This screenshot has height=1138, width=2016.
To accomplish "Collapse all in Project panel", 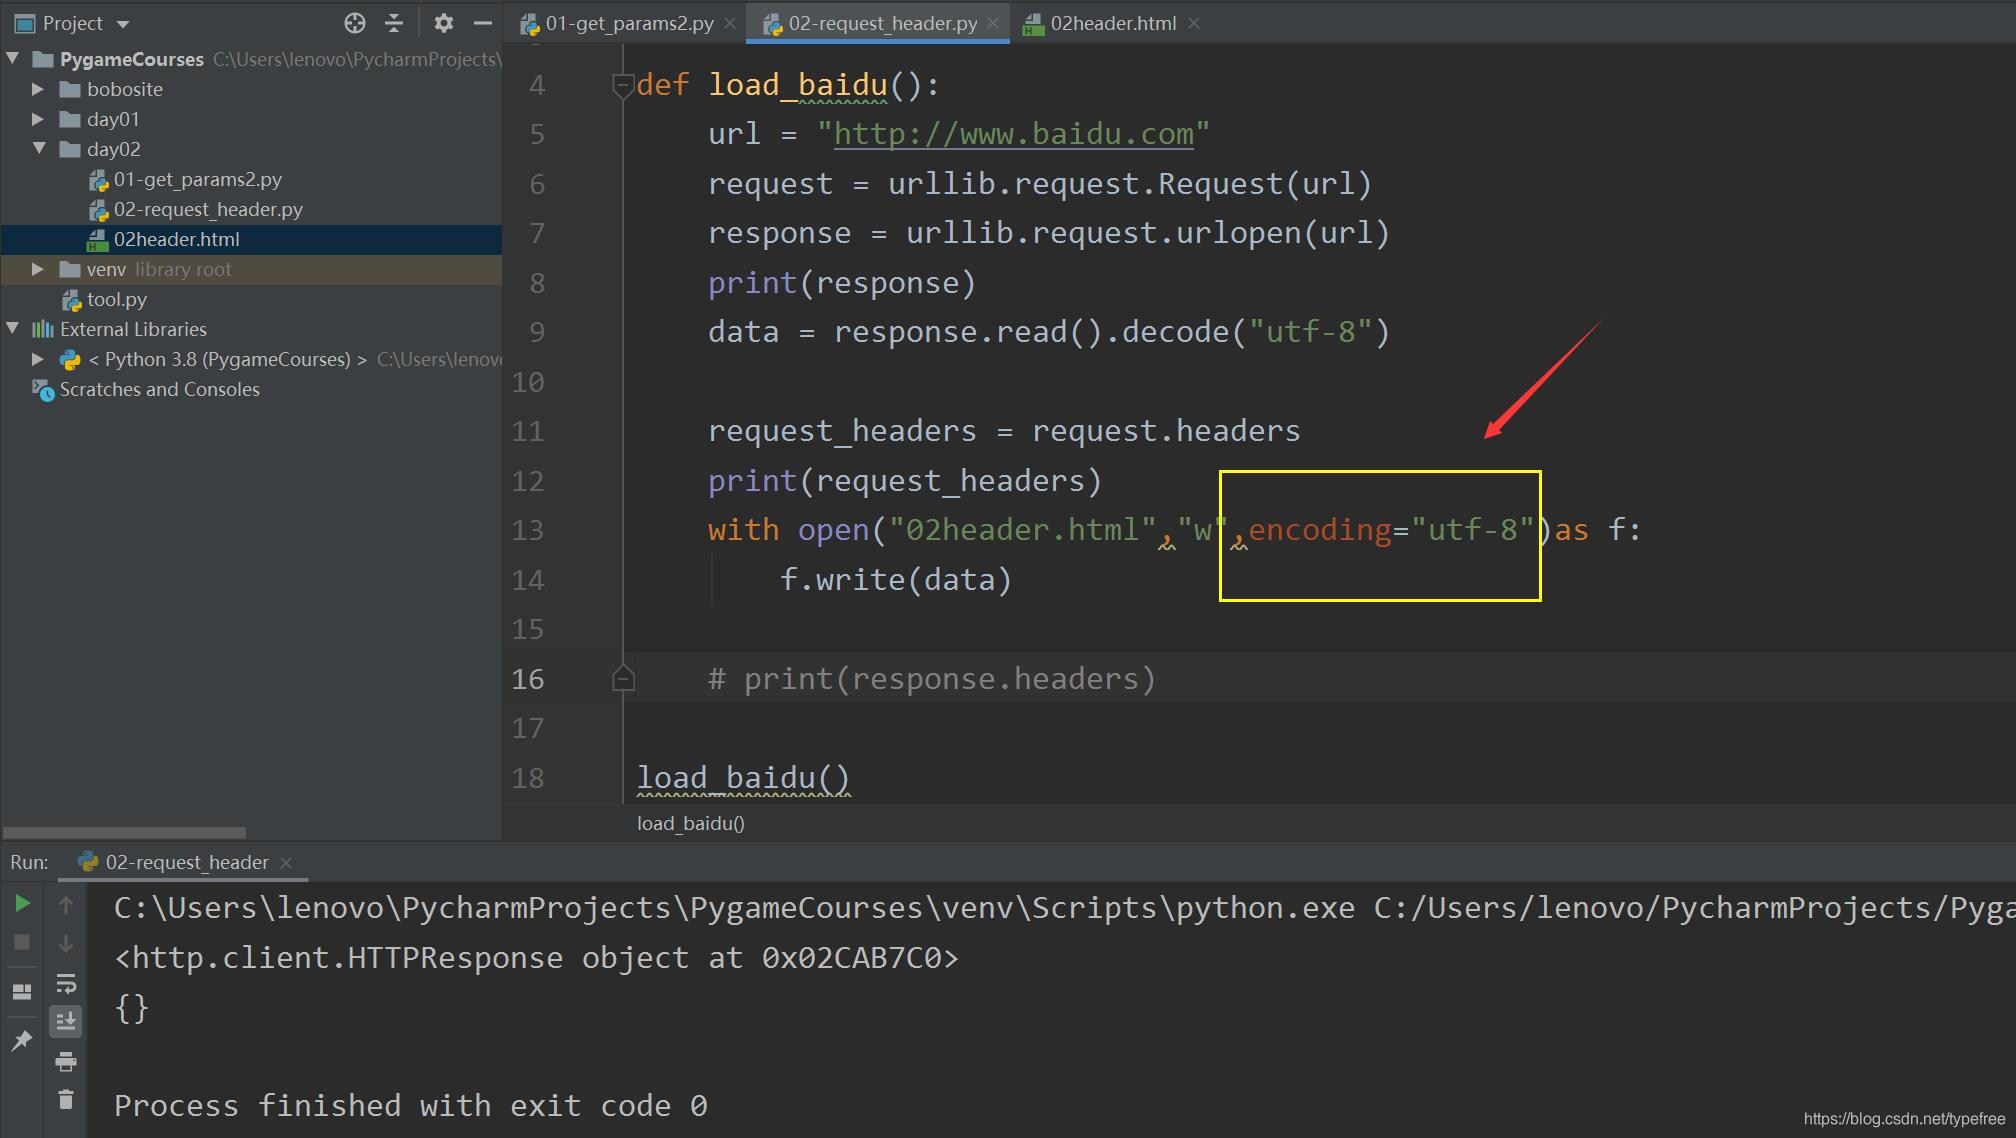I will point(394,23).
